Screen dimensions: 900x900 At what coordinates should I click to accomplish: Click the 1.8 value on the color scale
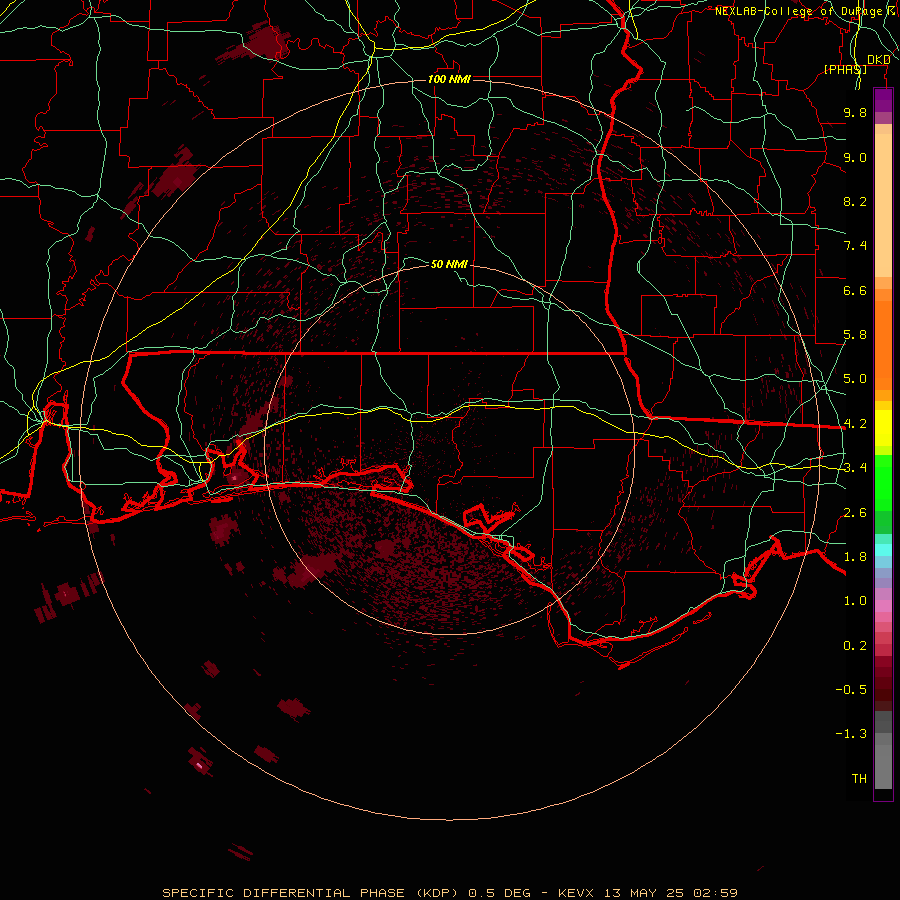pyautogui.click(x=855, y=557)
